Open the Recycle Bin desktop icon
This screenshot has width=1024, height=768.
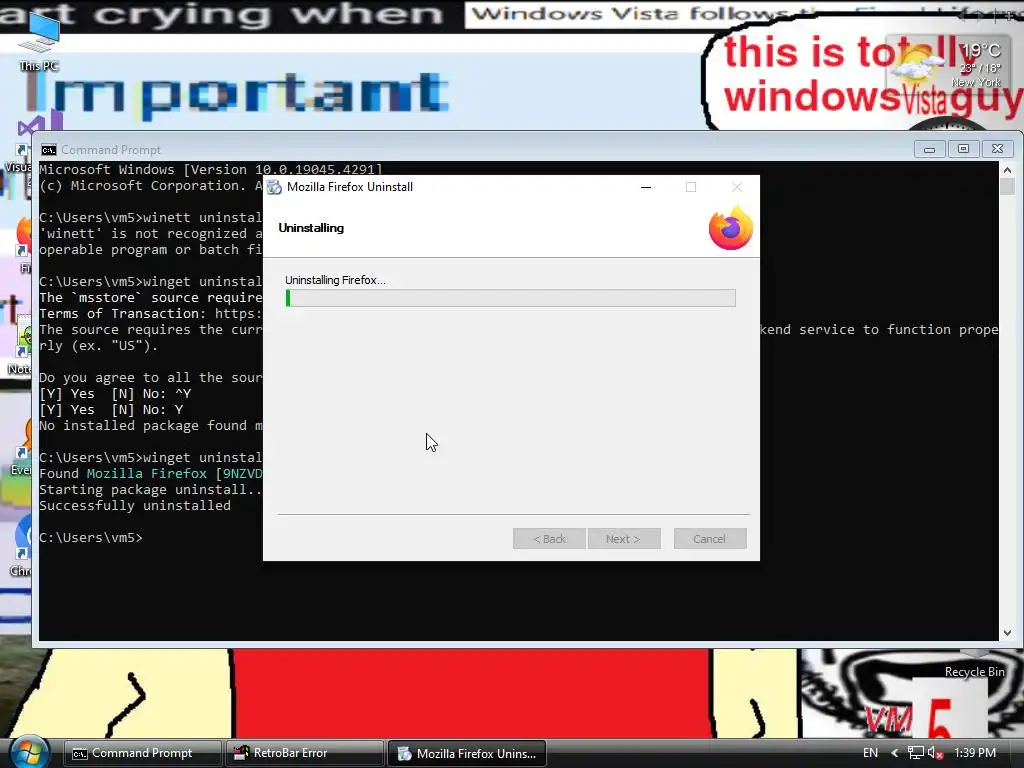pyautogui.click(x=974, y=665)
